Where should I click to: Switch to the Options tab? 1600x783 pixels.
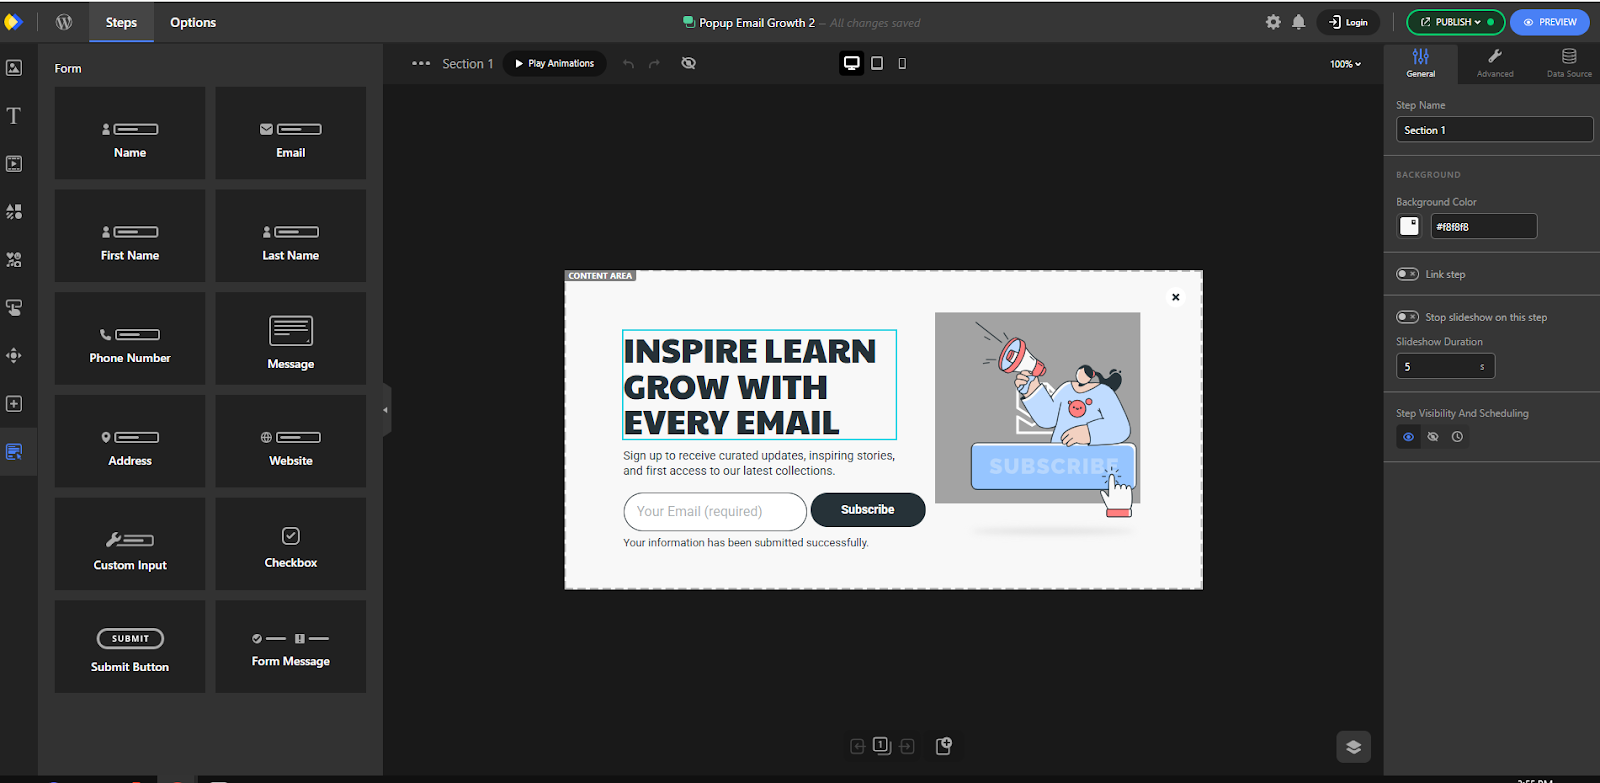pyautogui.click(x=193, y=22)
